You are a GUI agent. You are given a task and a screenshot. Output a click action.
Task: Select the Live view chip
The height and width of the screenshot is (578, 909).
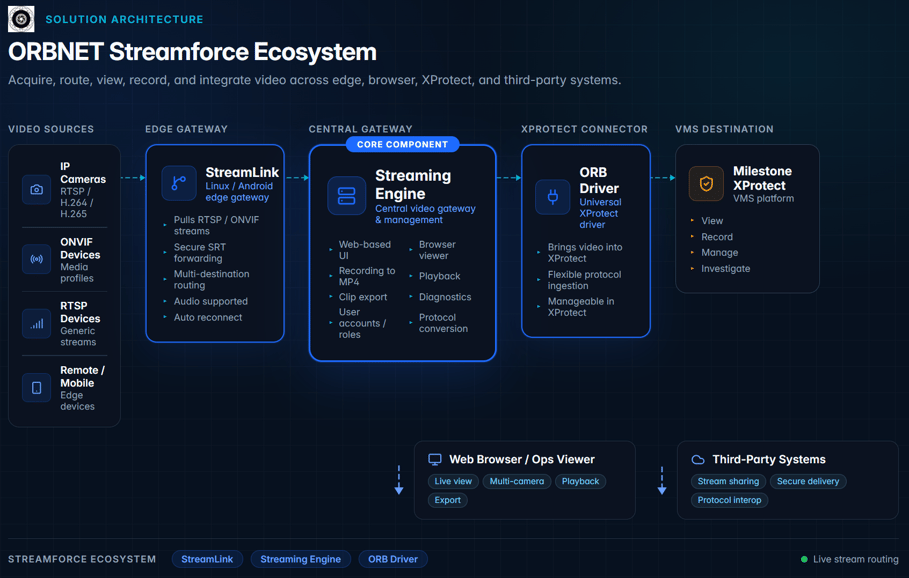tap(453, 481)
